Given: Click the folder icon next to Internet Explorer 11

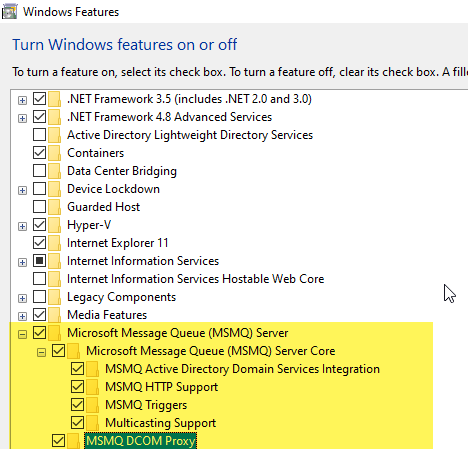Looking at the screenshot, I should (x=55, y=243).
